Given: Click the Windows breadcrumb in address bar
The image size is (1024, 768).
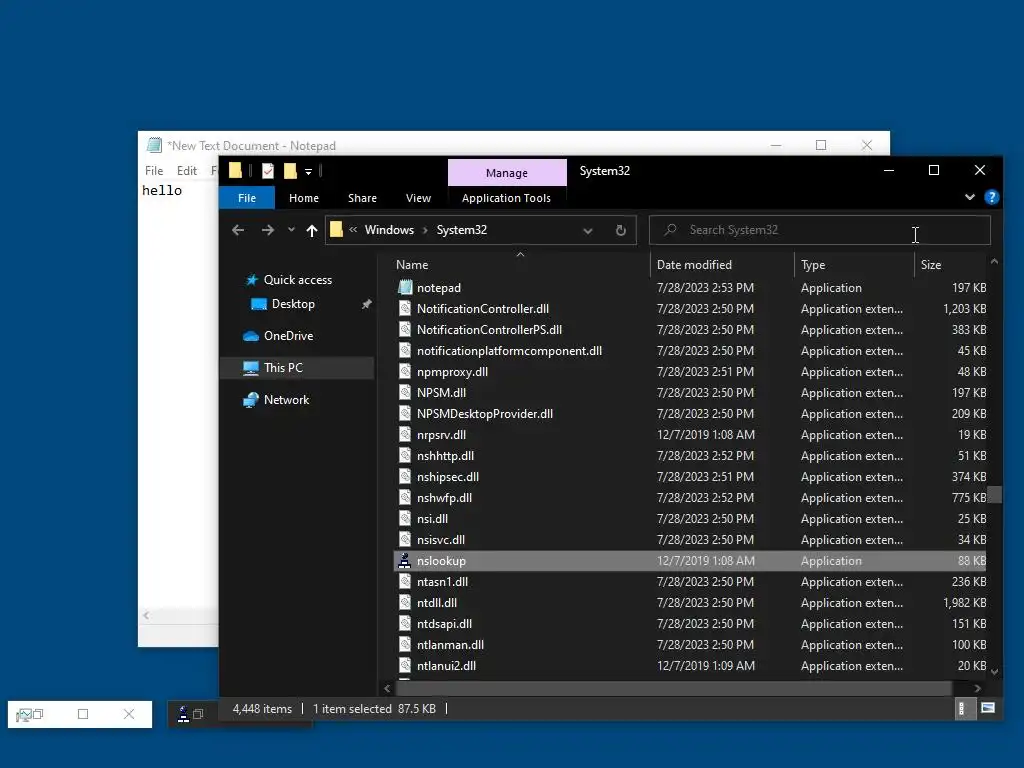Looking at the screenshot, I should pyautogui.click(x=389, y=230).
